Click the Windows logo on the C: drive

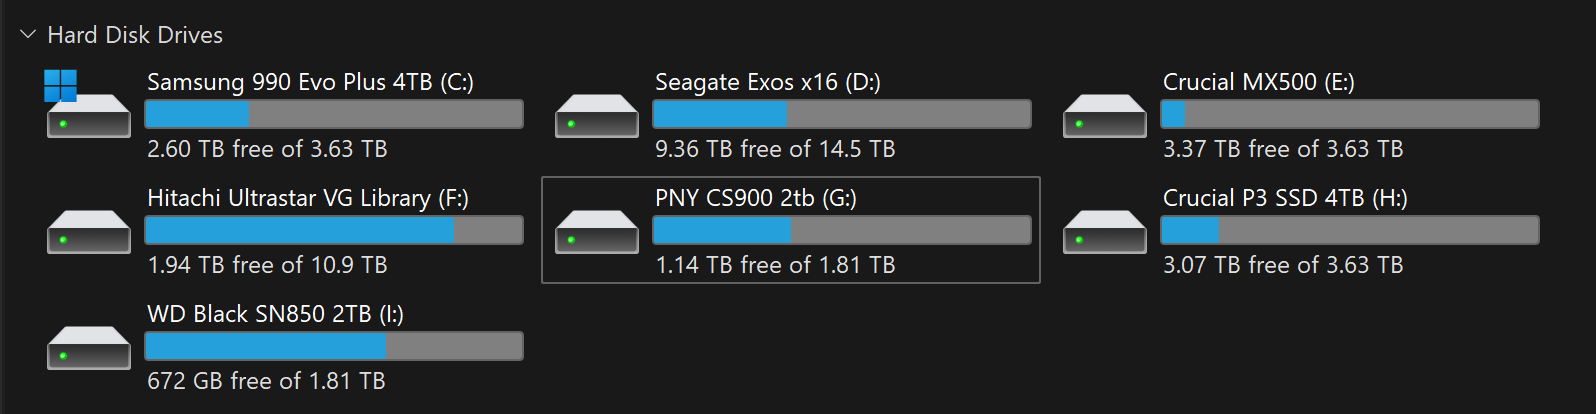tap(60, 85)
